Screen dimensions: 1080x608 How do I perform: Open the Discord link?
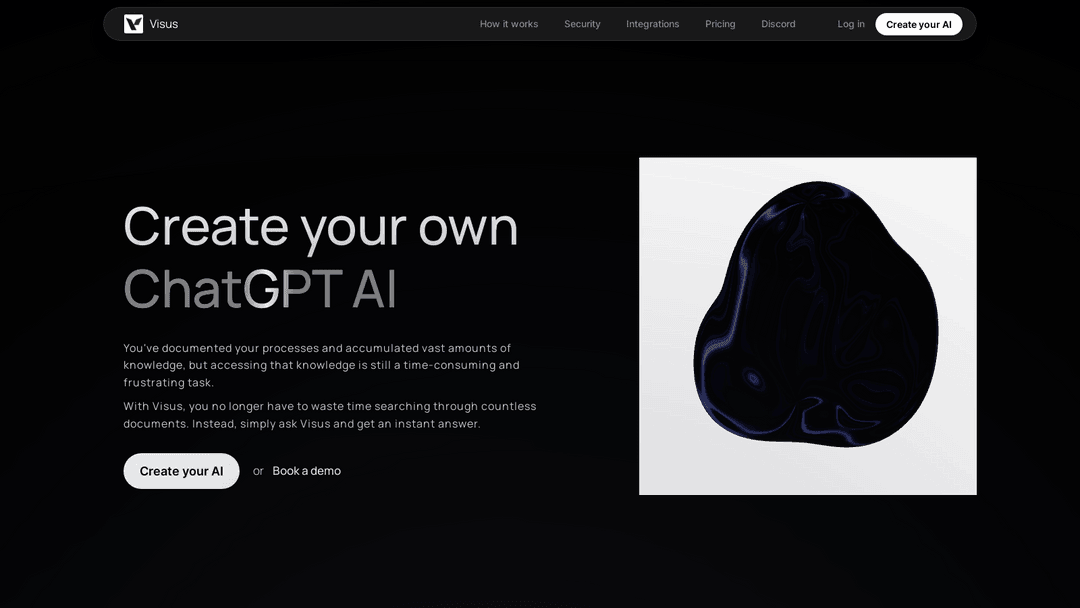click(x=778, y=24)
